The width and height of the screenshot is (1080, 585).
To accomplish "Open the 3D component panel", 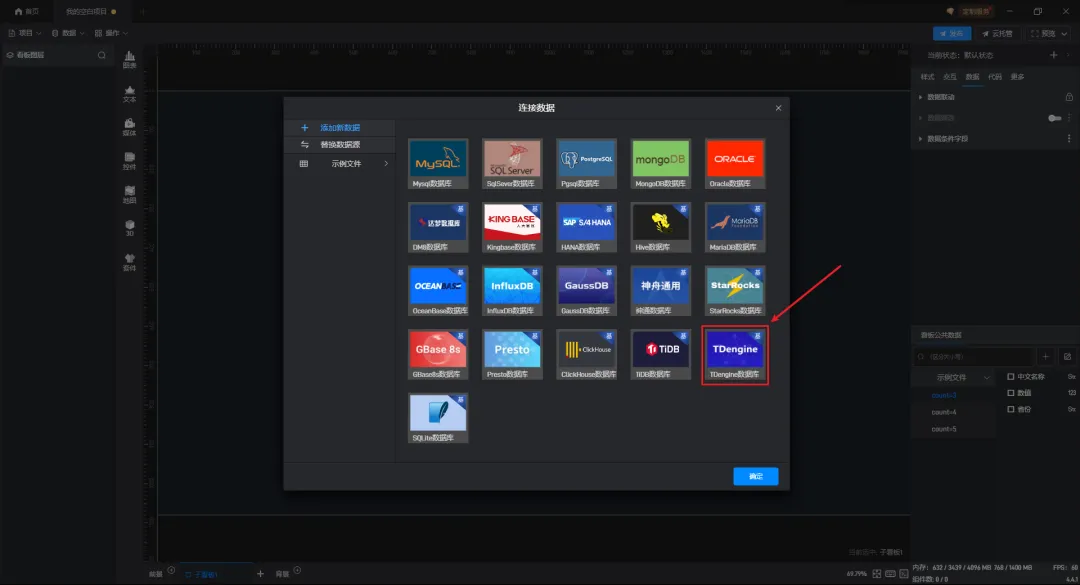I will [x=129, y=228].
